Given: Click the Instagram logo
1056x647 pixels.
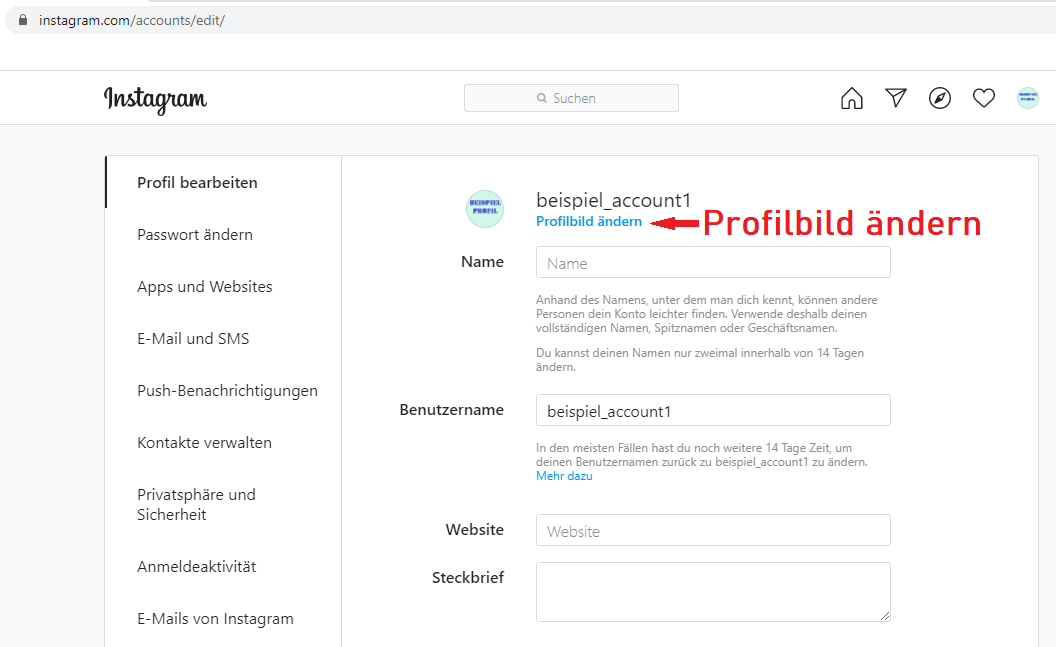Looking at the screenshot, I should click(x=155, y=100).
